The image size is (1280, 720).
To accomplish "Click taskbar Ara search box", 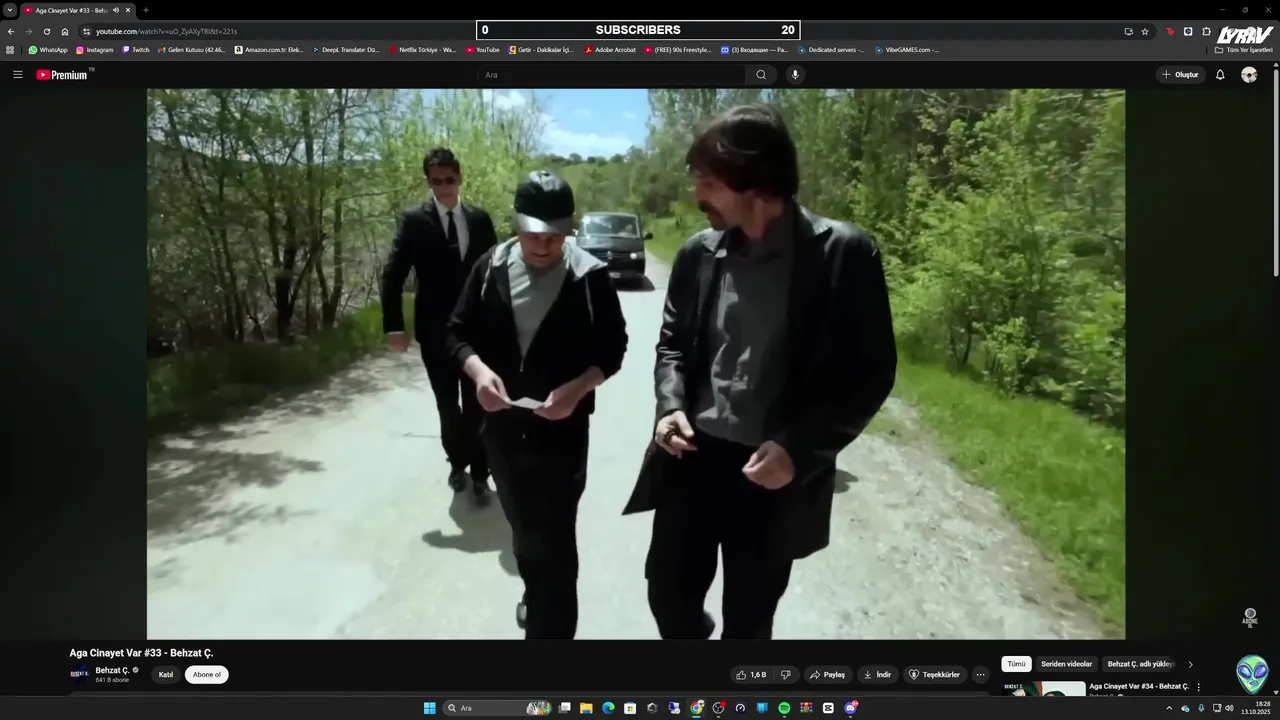I will click(497, 708).
